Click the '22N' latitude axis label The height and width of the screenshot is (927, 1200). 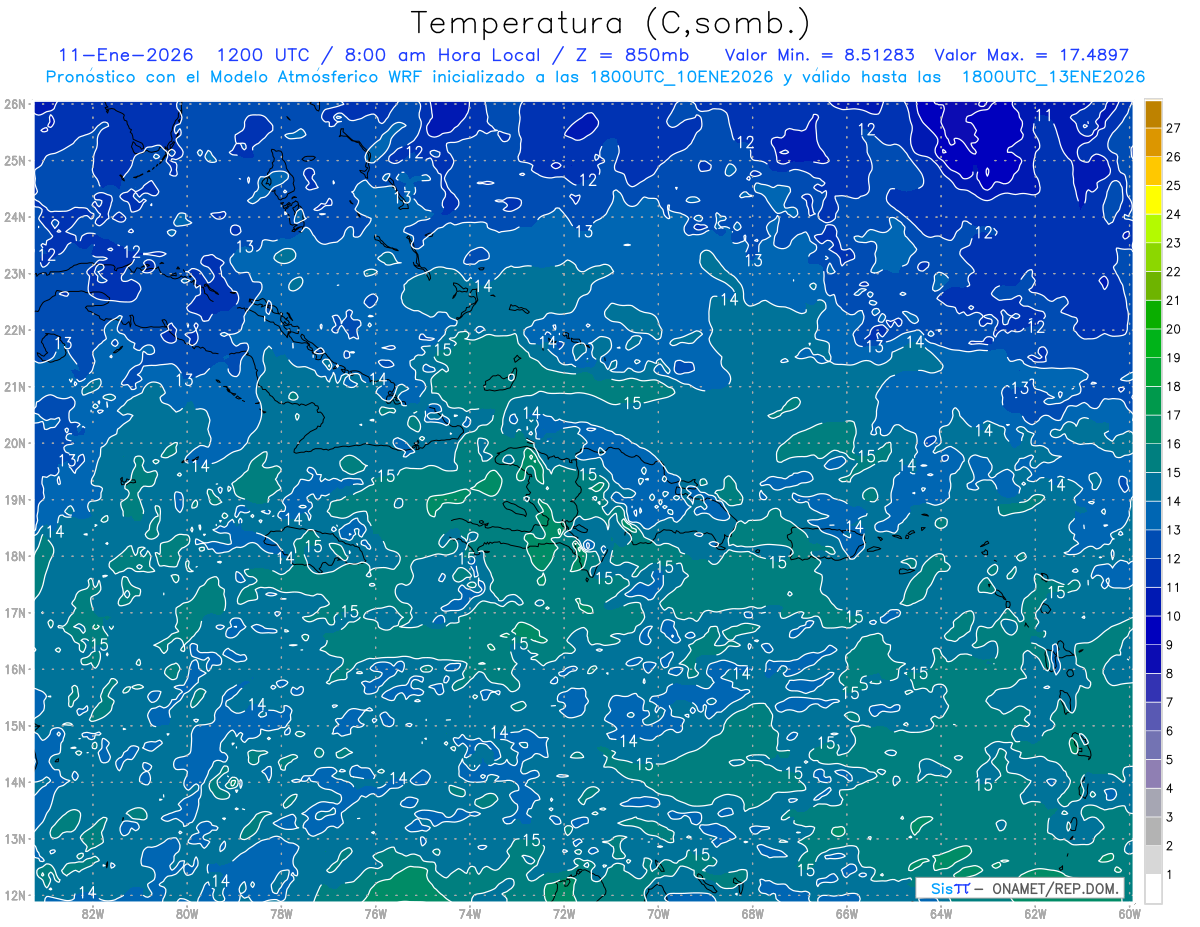[15, 330]
